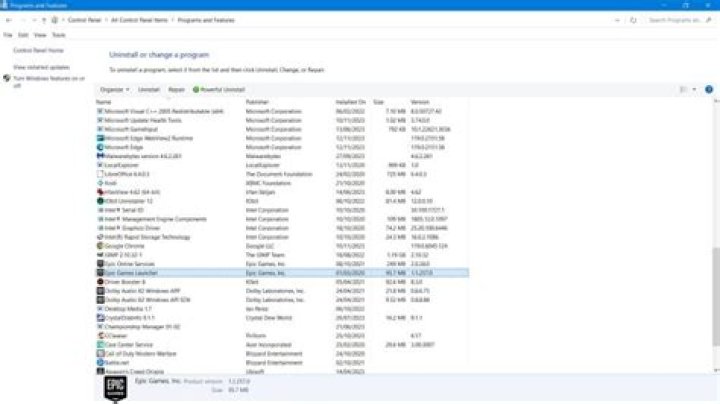
Task: Click the Kodi program icon
Action: (x=100, y=183)
